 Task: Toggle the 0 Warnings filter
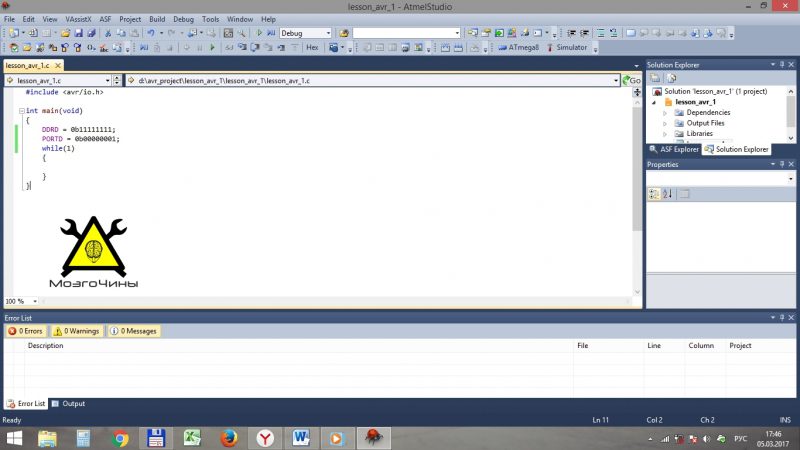(77, 331)
